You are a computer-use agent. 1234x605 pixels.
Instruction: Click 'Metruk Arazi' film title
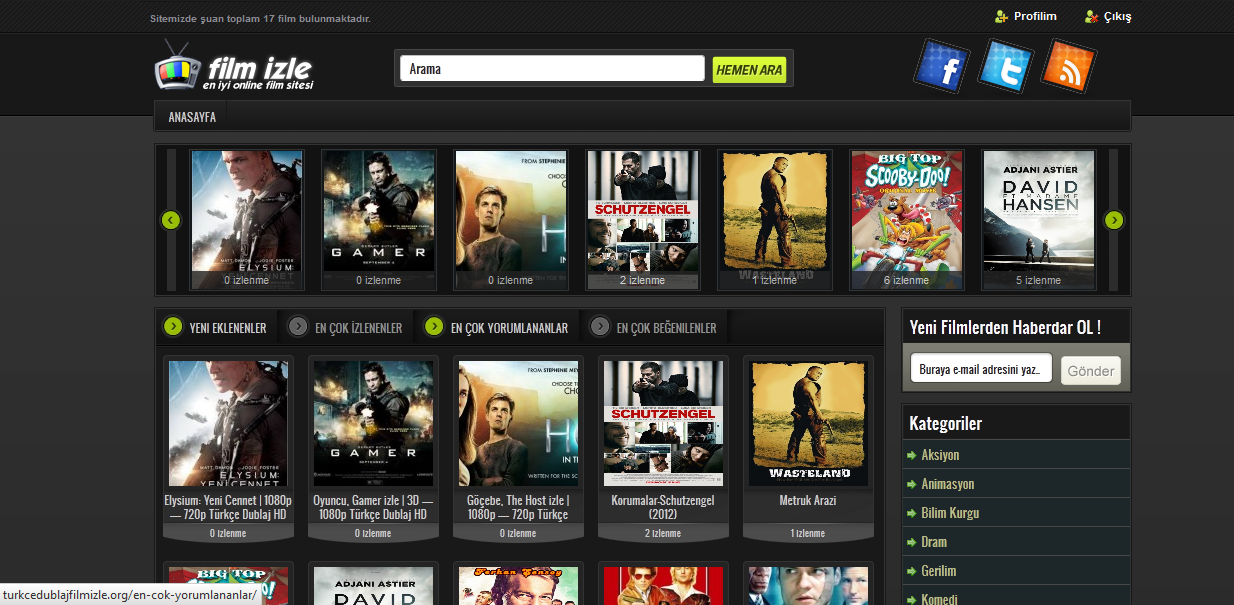click(808, 500)
